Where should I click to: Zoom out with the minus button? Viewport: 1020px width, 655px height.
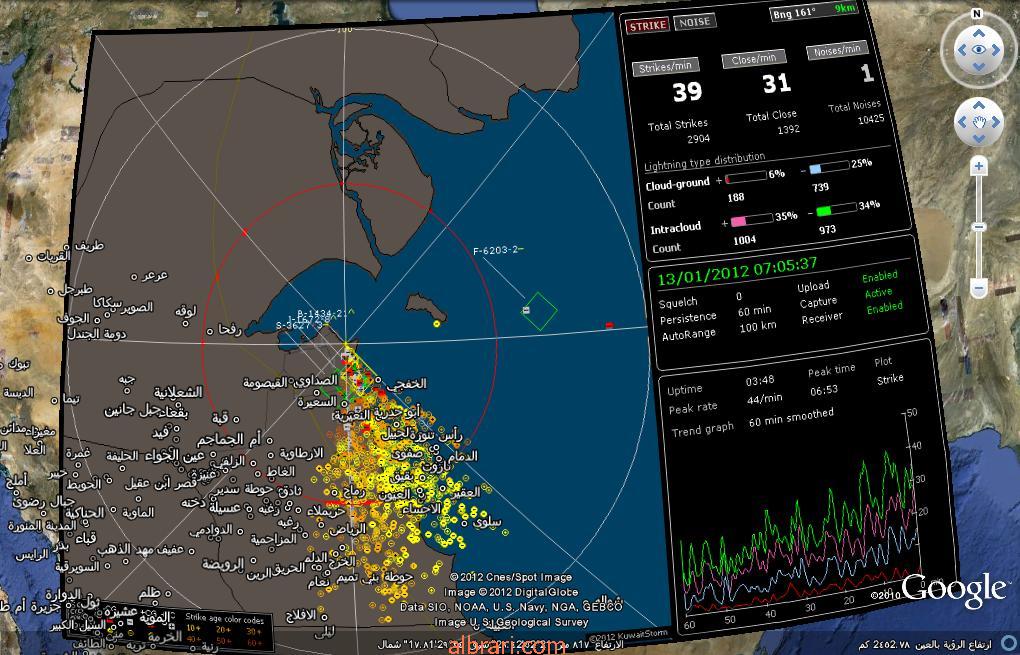(x=979, y=287)
